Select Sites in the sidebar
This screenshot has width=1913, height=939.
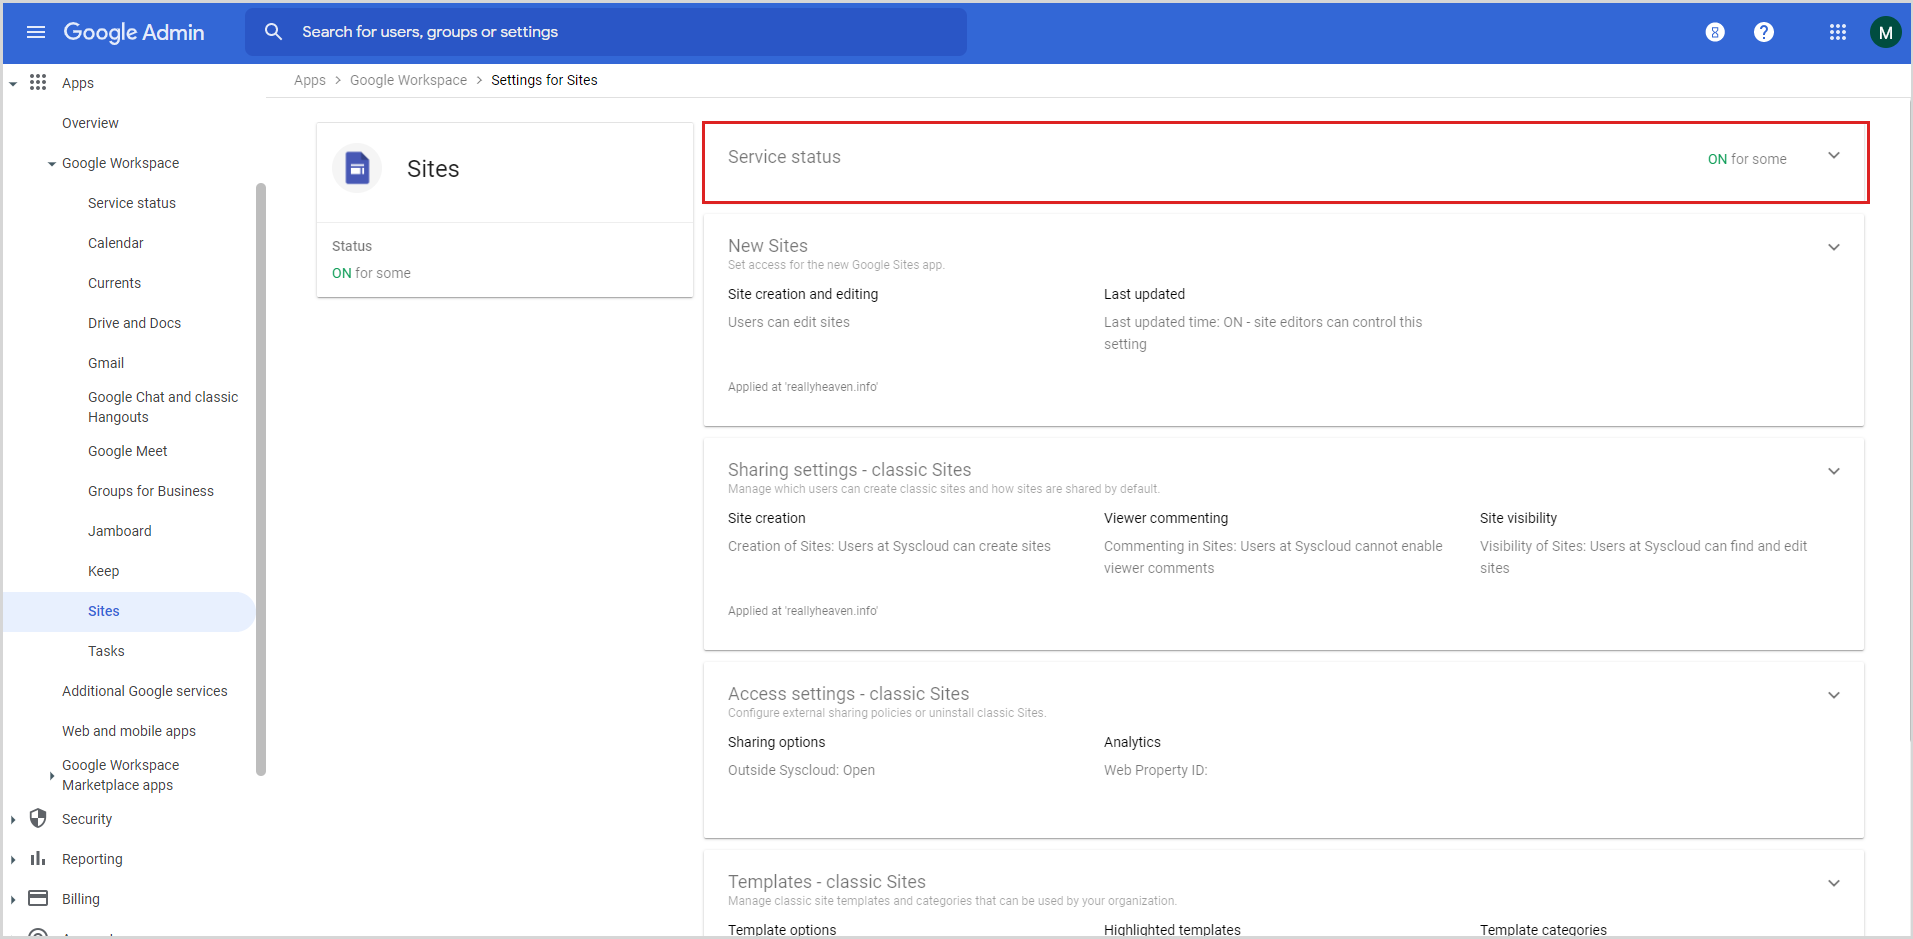(128, 611)
